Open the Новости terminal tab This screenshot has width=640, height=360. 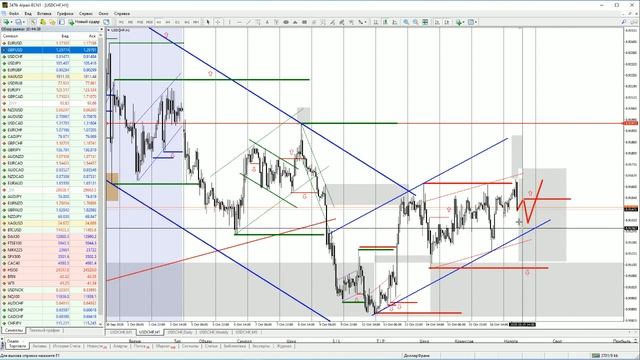point(97,346)
